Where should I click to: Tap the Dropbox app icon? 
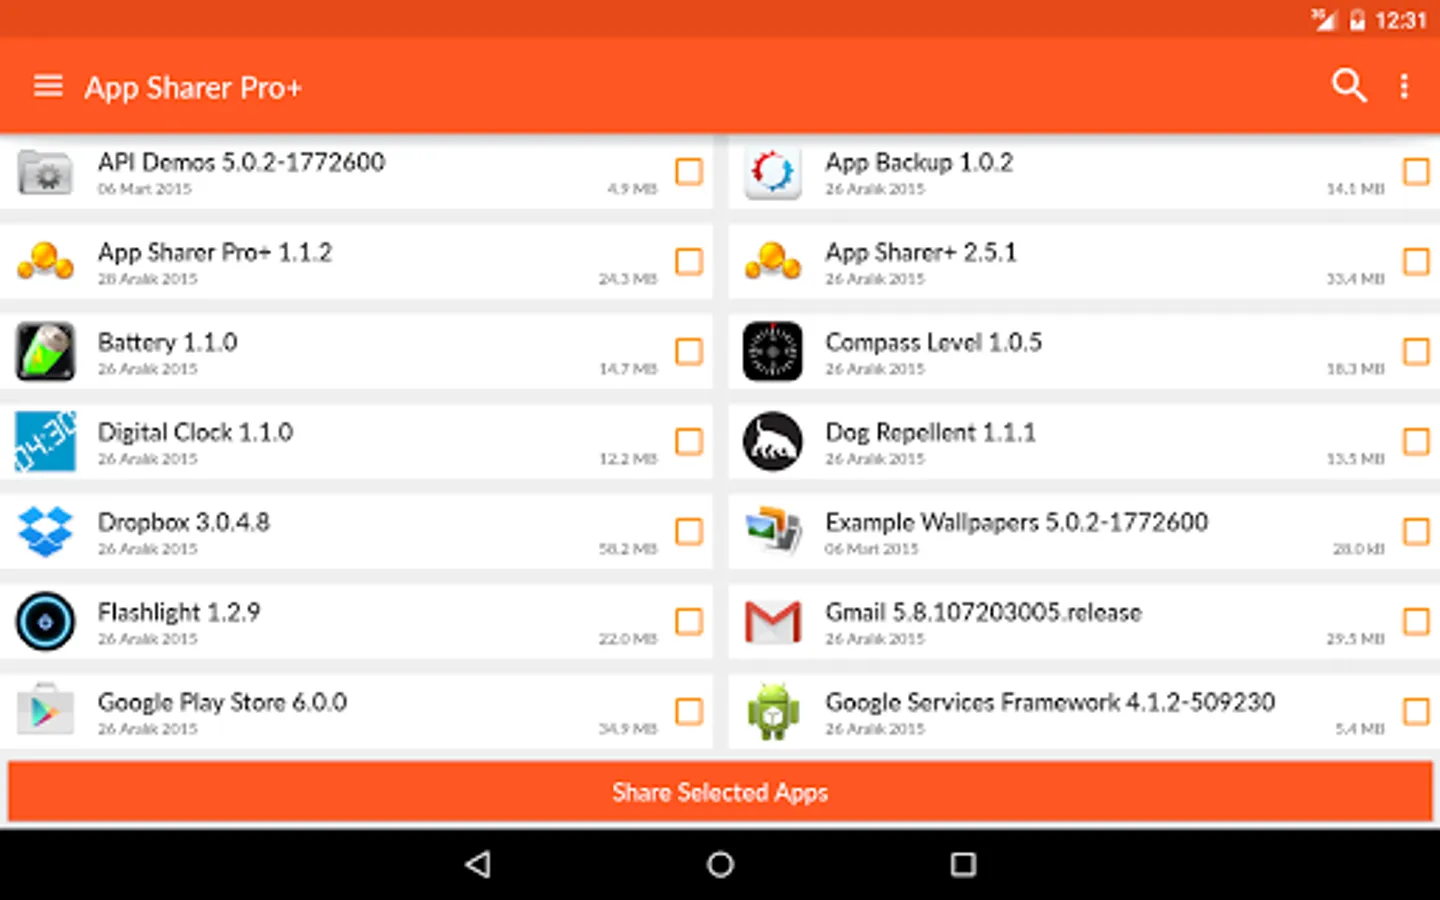[45, 531]
